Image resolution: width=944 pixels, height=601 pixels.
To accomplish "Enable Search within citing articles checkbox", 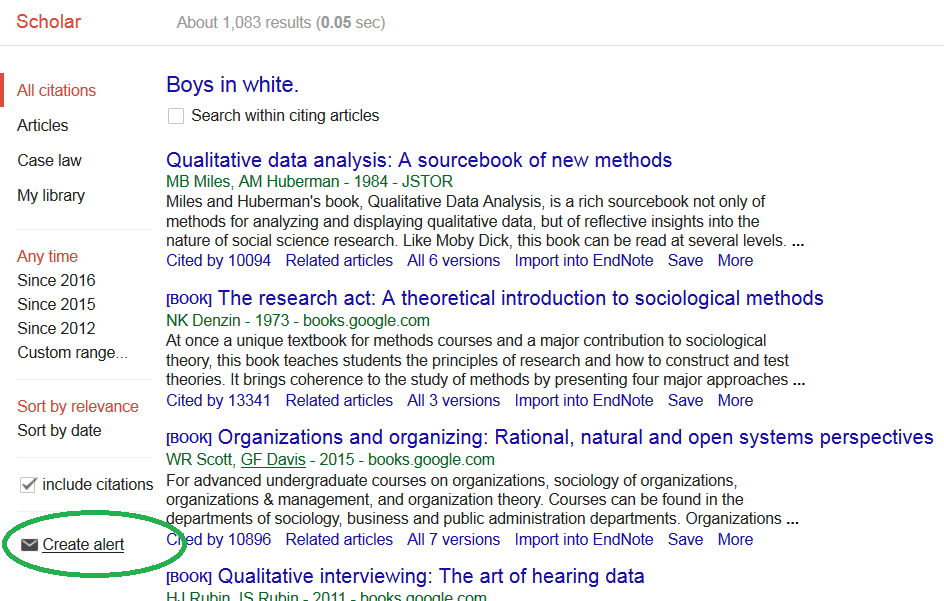I will [176, 116].
